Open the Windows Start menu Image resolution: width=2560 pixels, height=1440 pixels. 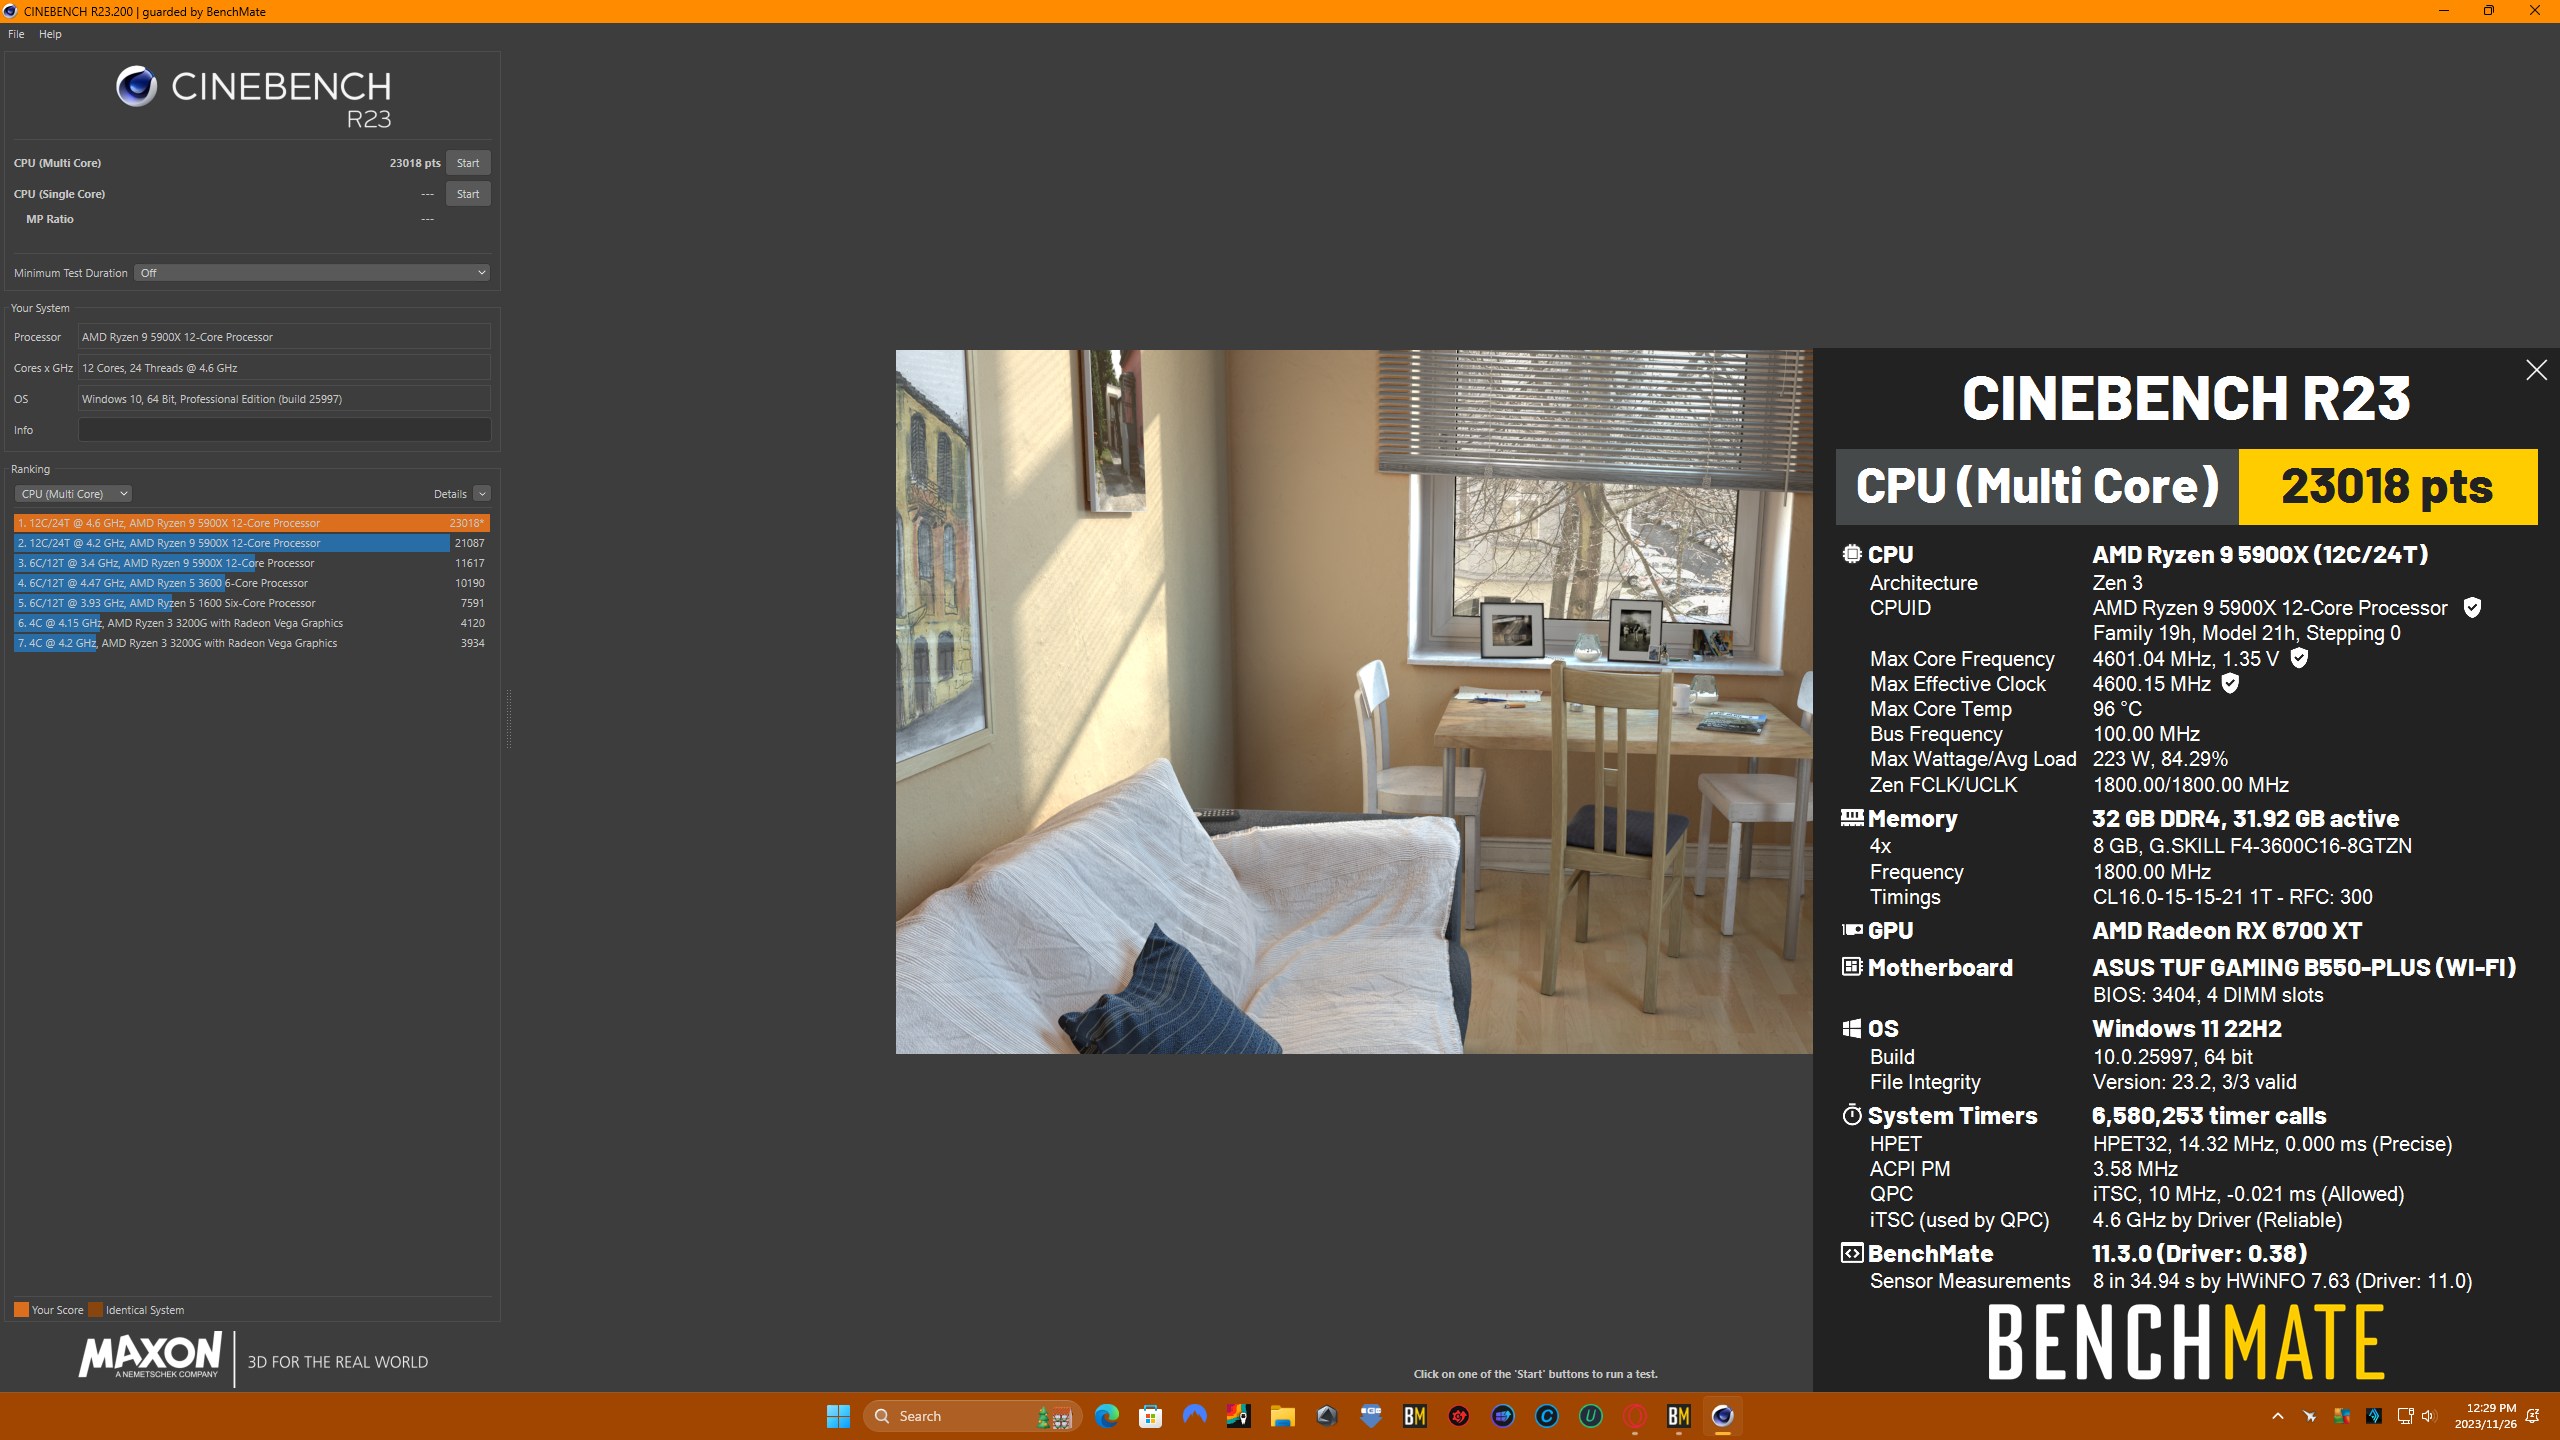pyautogui.click(x=838, y=1416)
